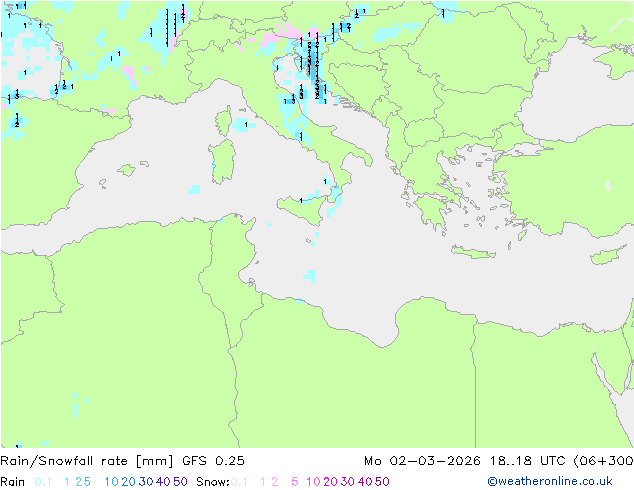This screenshot has height=490, width=634.
Task: Select the rain 0.1 legend value
Action: tap(43, 482)
